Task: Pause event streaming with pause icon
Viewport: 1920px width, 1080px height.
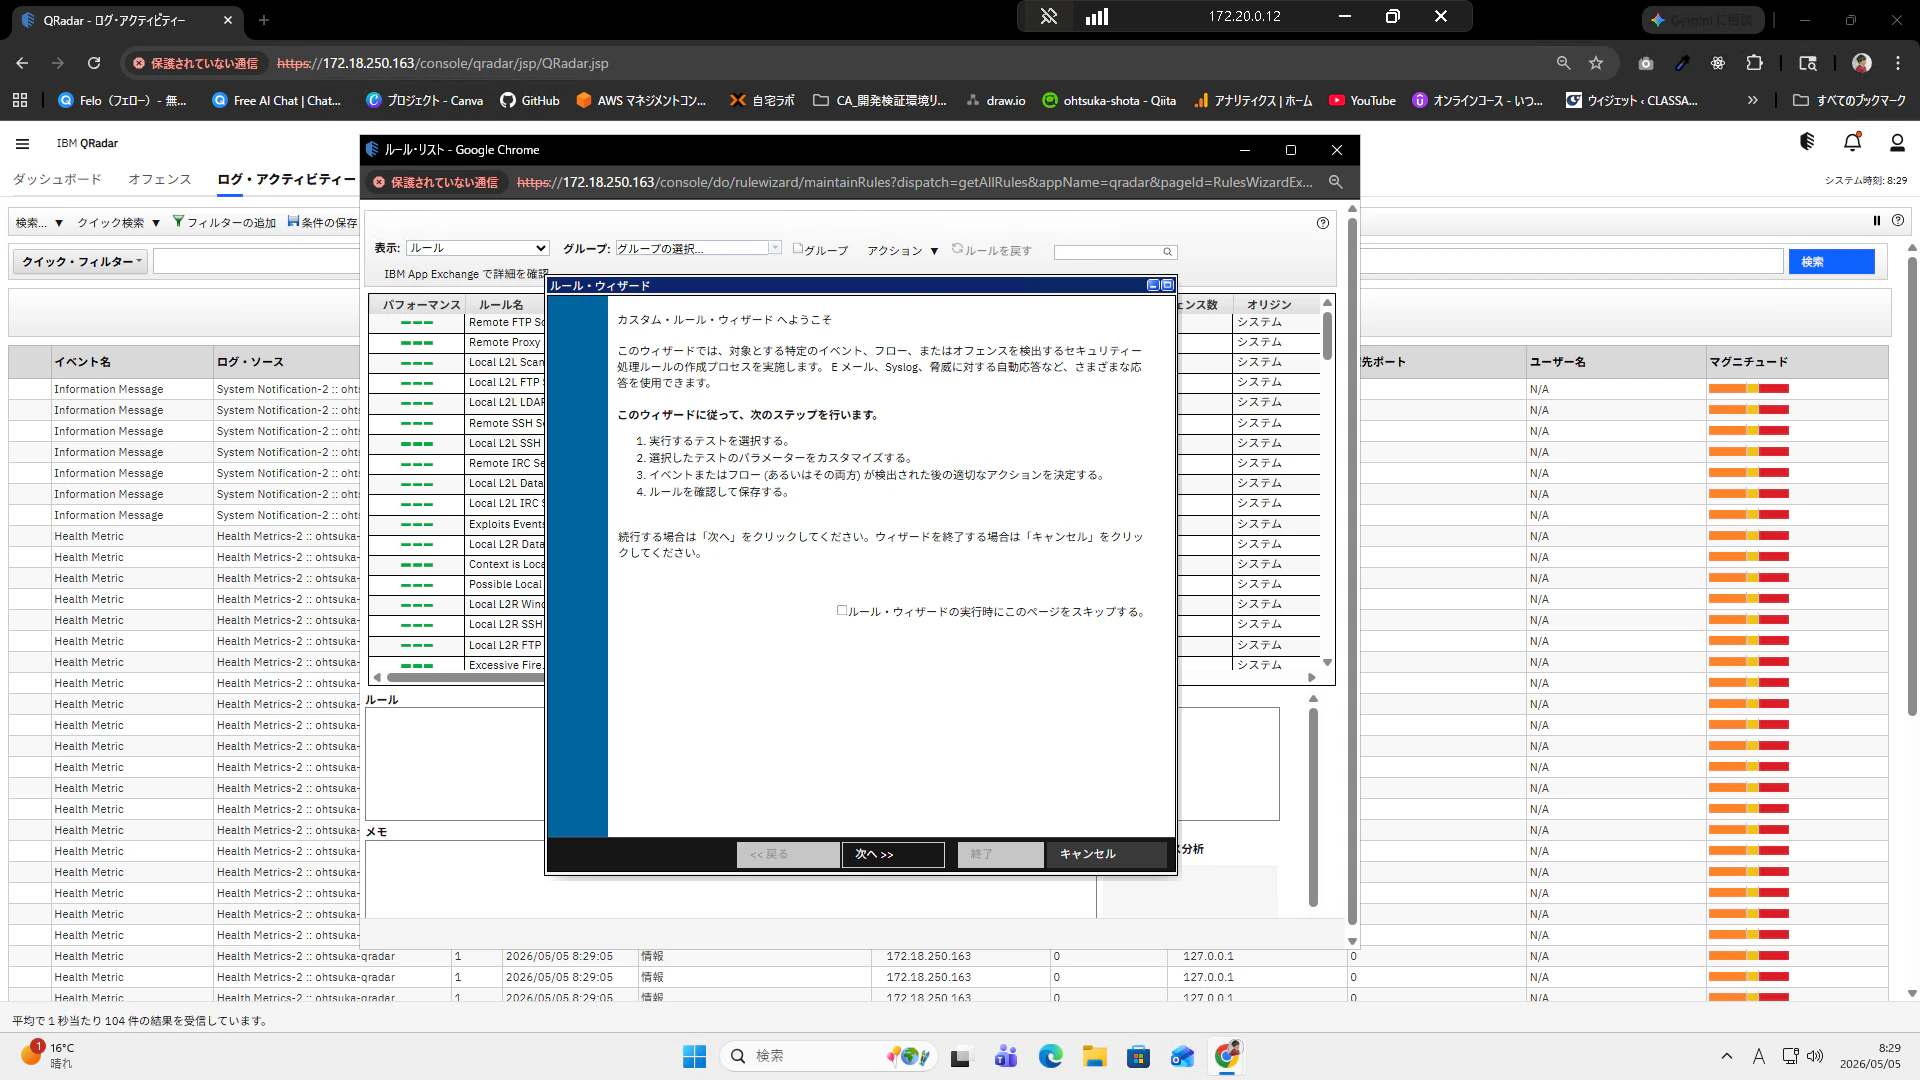Action: coord(1877,221)
